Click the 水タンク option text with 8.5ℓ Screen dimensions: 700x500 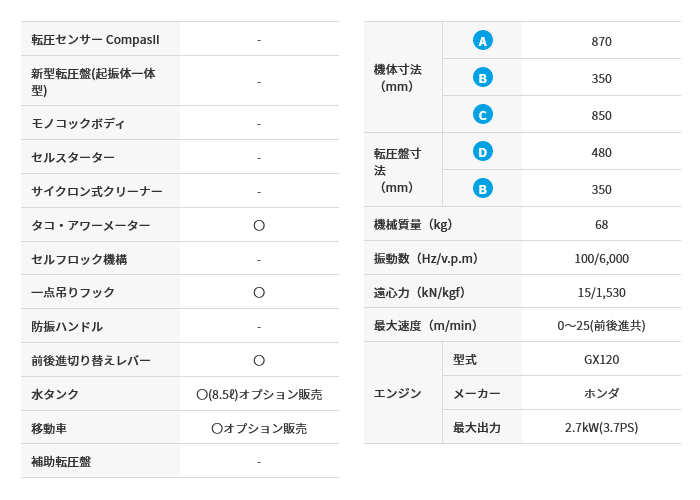pos(259,394)
